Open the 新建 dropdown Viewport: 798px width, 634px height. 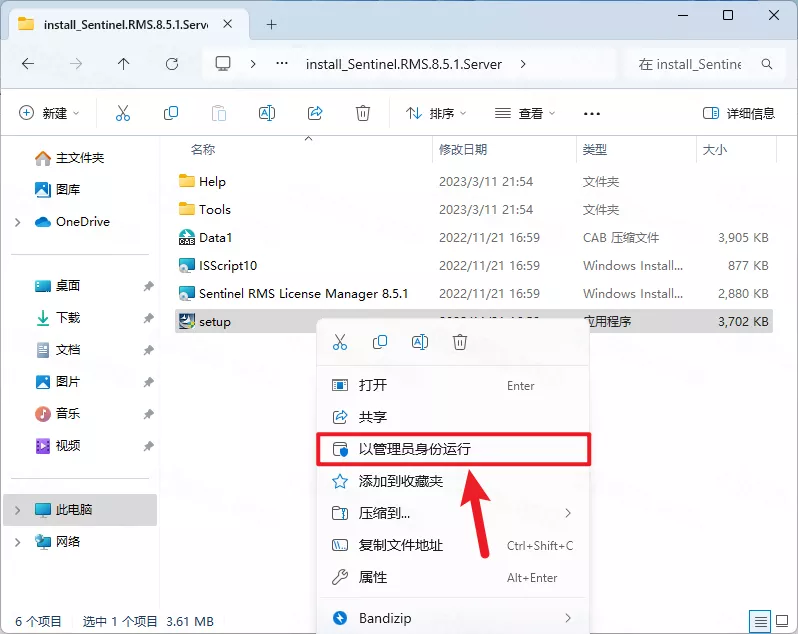point(49,114)
